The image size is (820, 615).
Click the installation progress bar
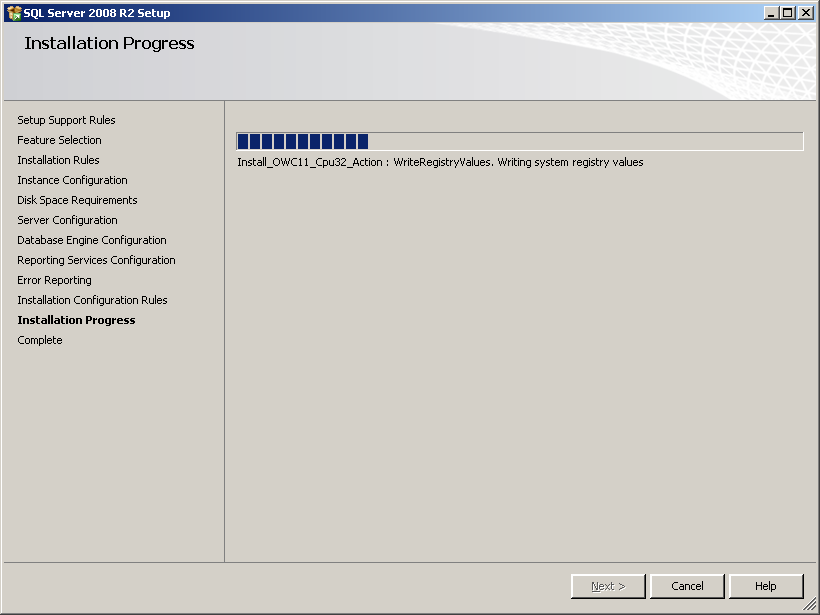coord(520,141)
